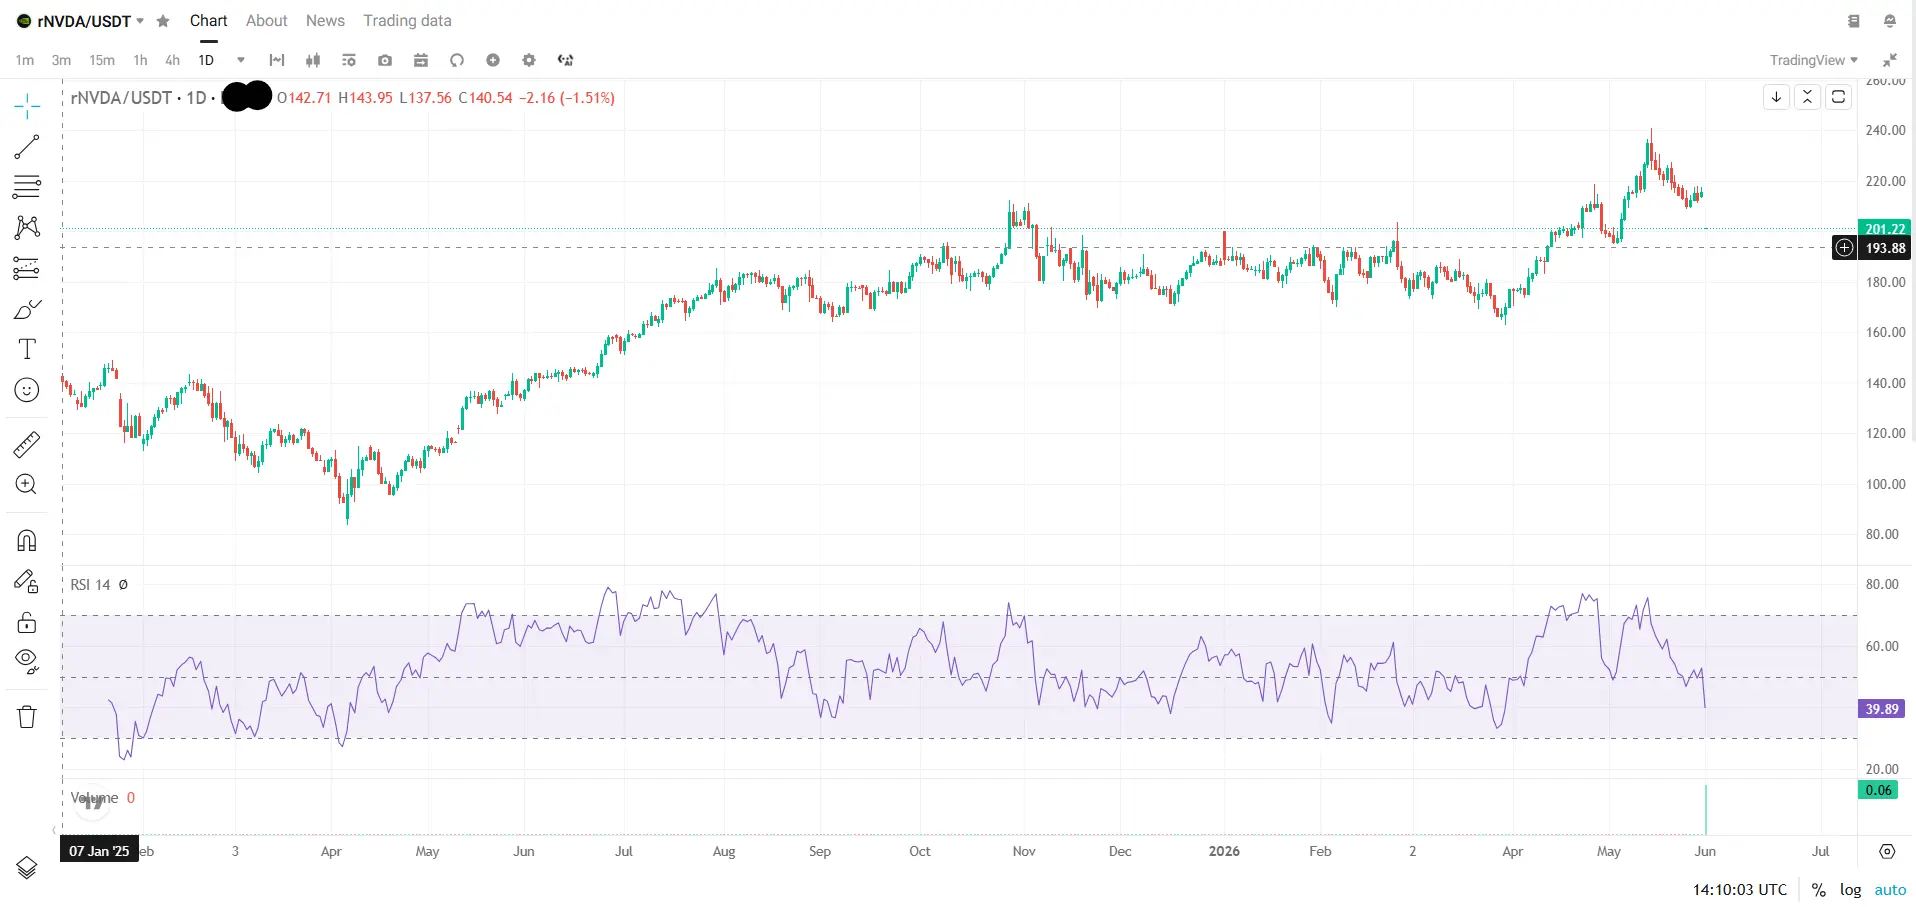The width and height of the screenshot is (1916, 907).
Task: Toggle percent scale on price axis
Action: pyautogui.click(x=1818, y=890)
